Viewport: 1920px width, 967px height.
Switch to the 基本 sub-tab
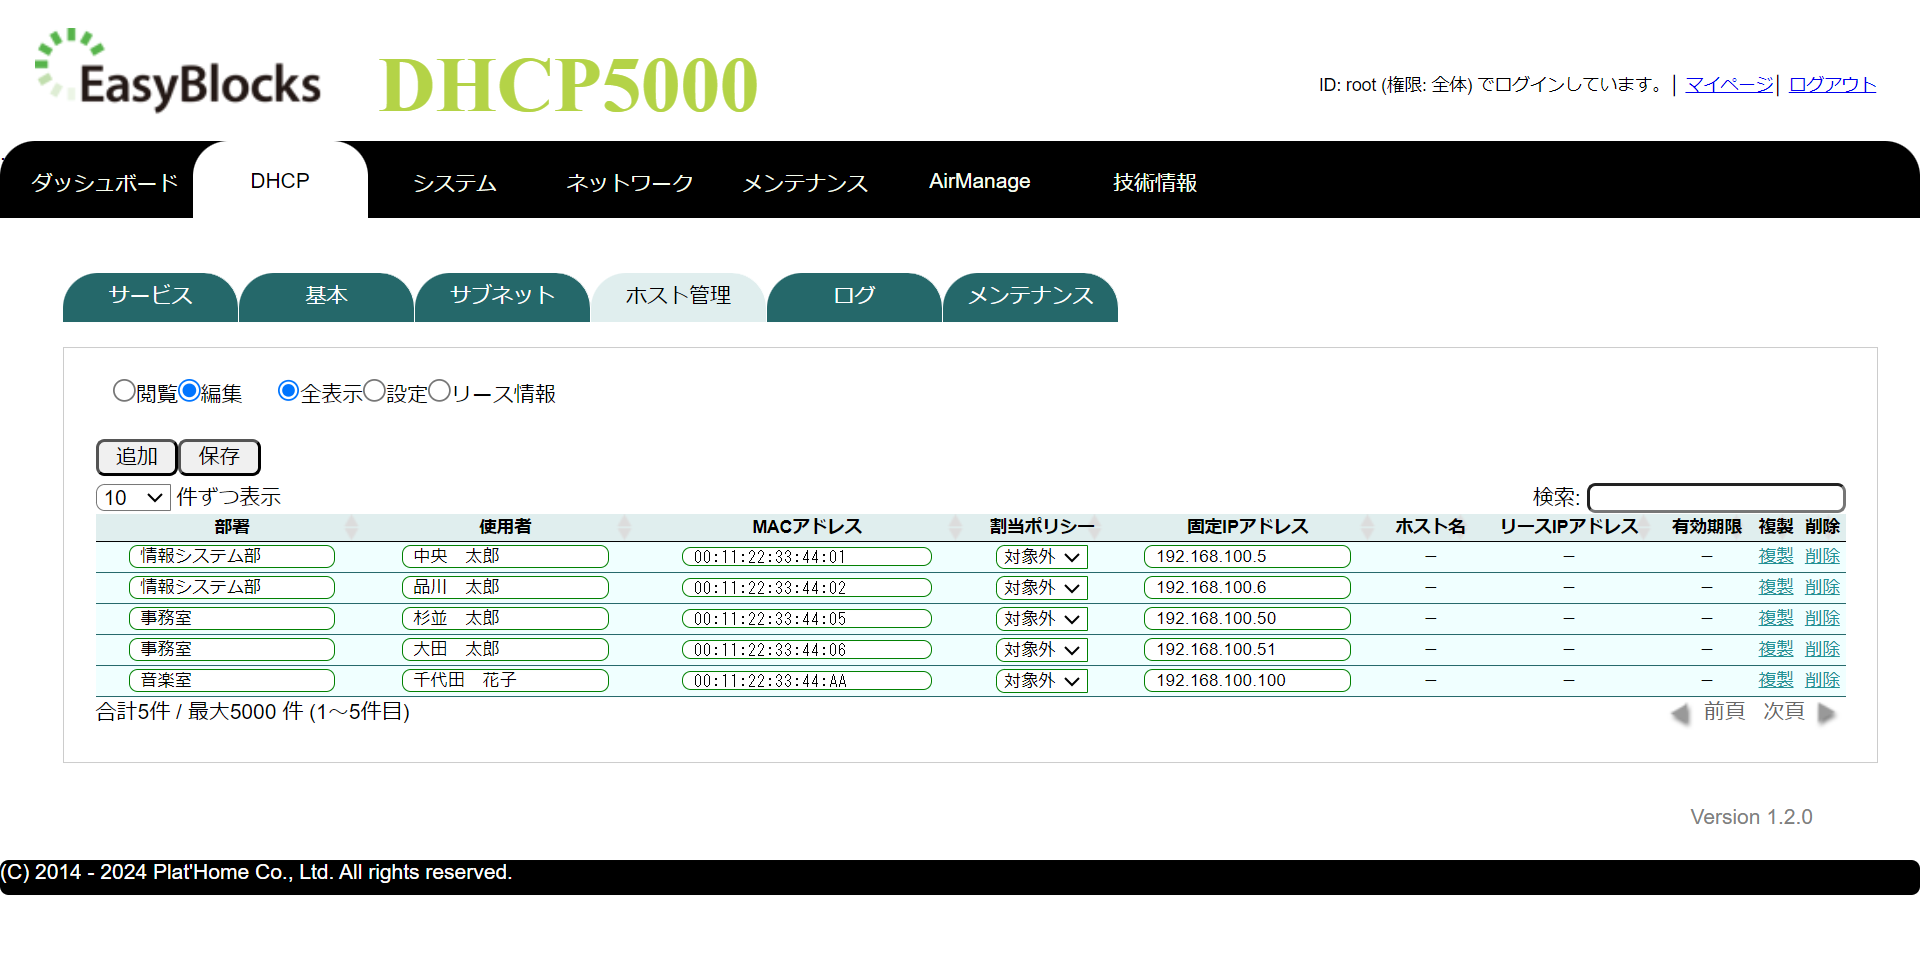[x=326, y=297]
